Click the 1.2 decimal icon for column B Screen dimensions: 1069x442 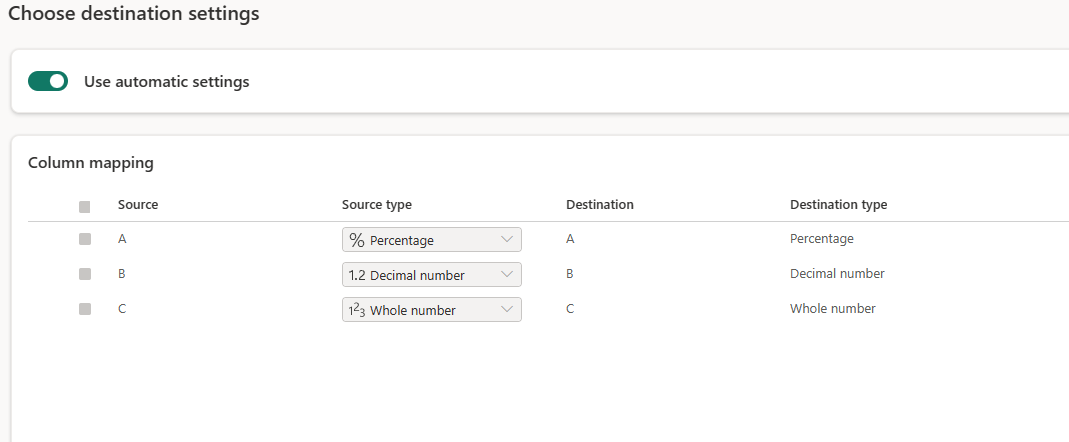point(357,275)
